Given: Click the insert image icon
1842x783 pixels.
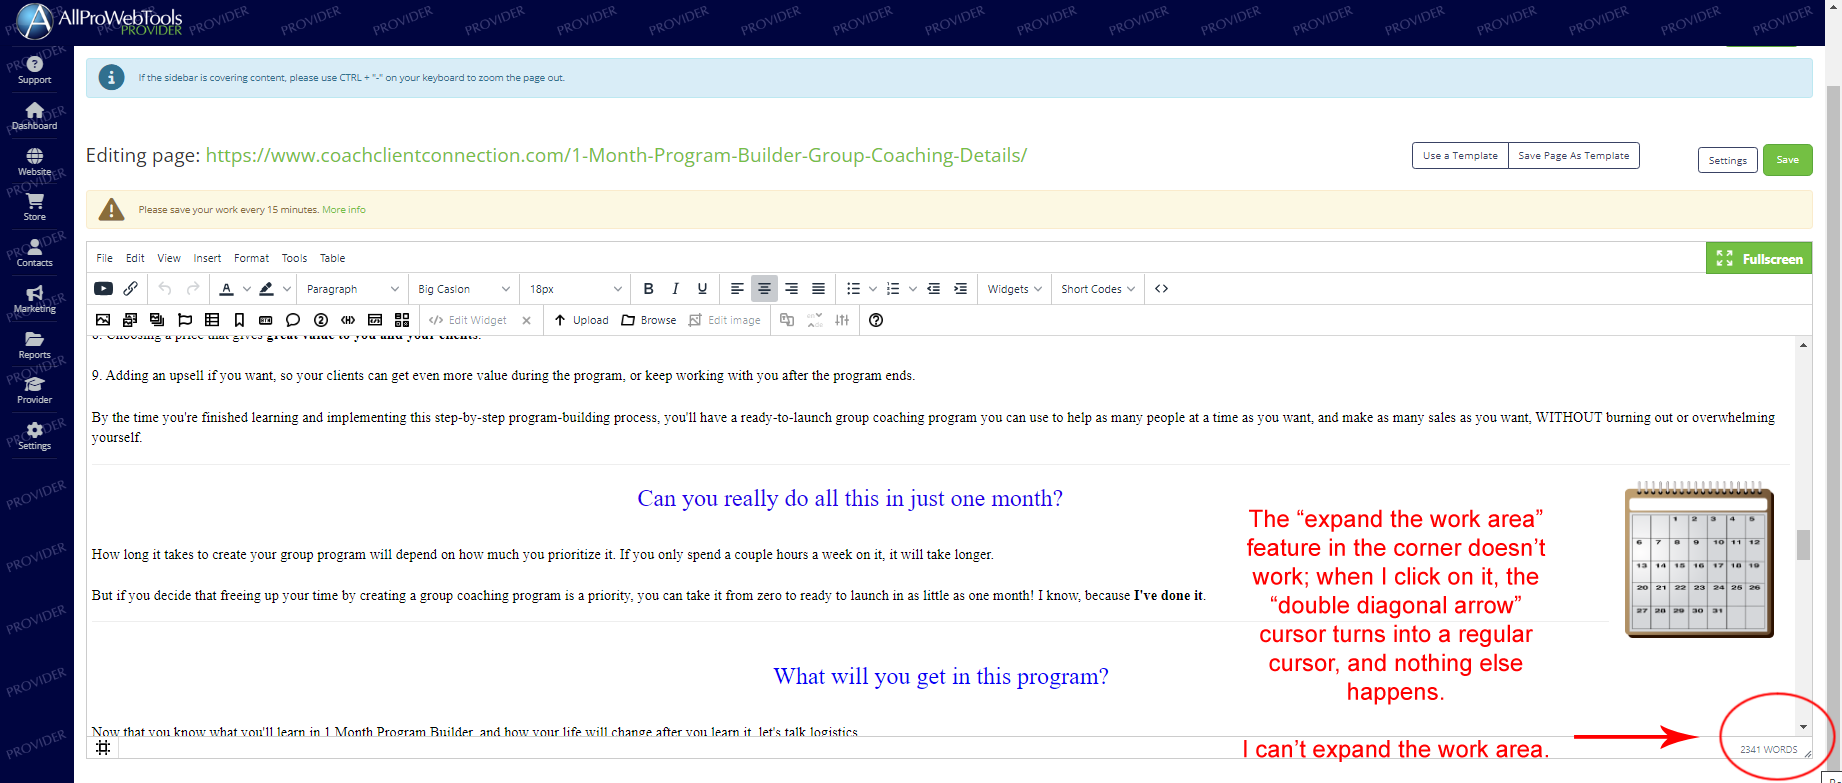Looking at the screenshot, I should 103,320.
